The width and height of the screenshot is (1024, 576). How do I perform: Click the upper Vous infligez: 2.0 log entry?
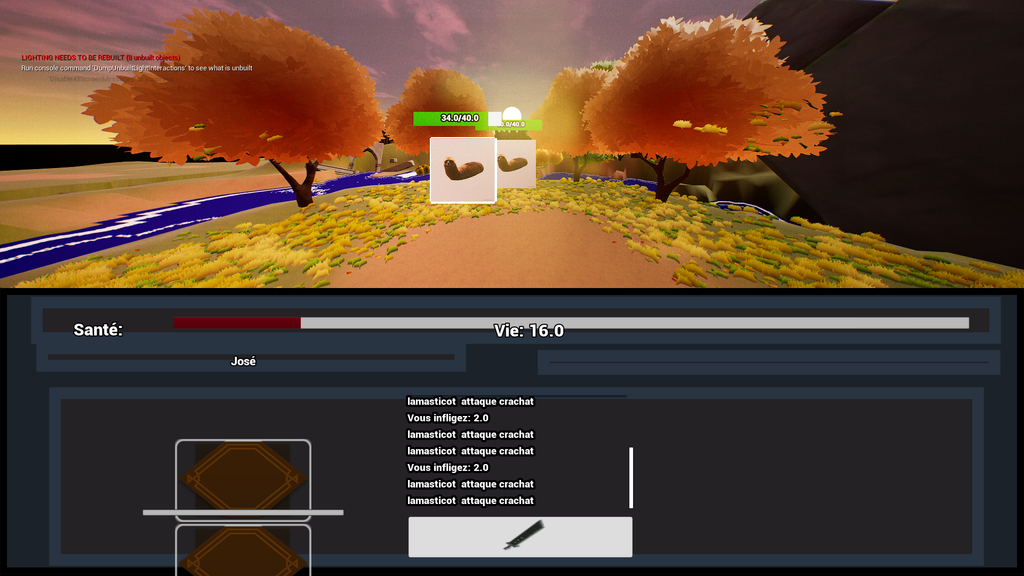point(447,418)
